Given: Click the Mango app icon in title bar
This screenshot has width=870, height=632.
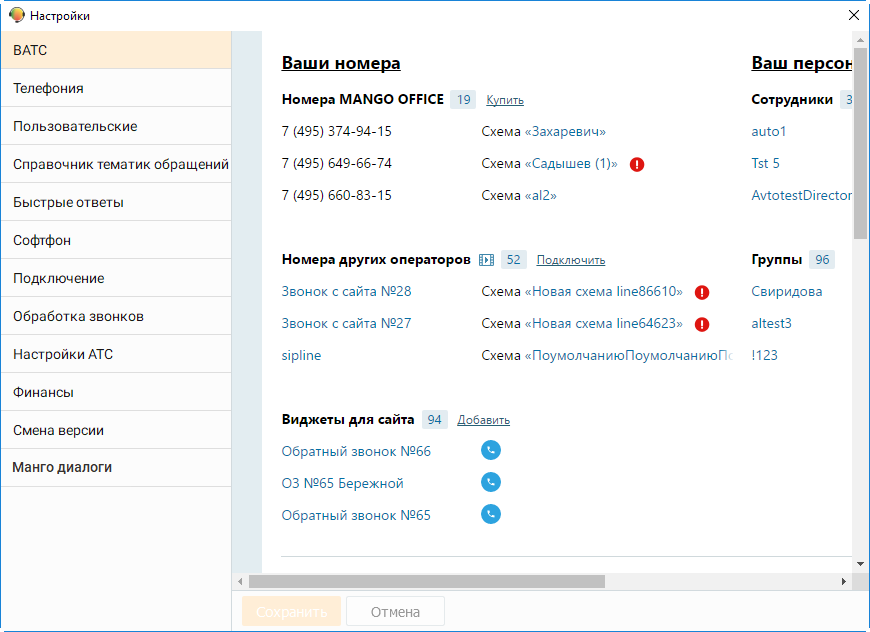Looking at the screenshot, I should tap(17, 15).
